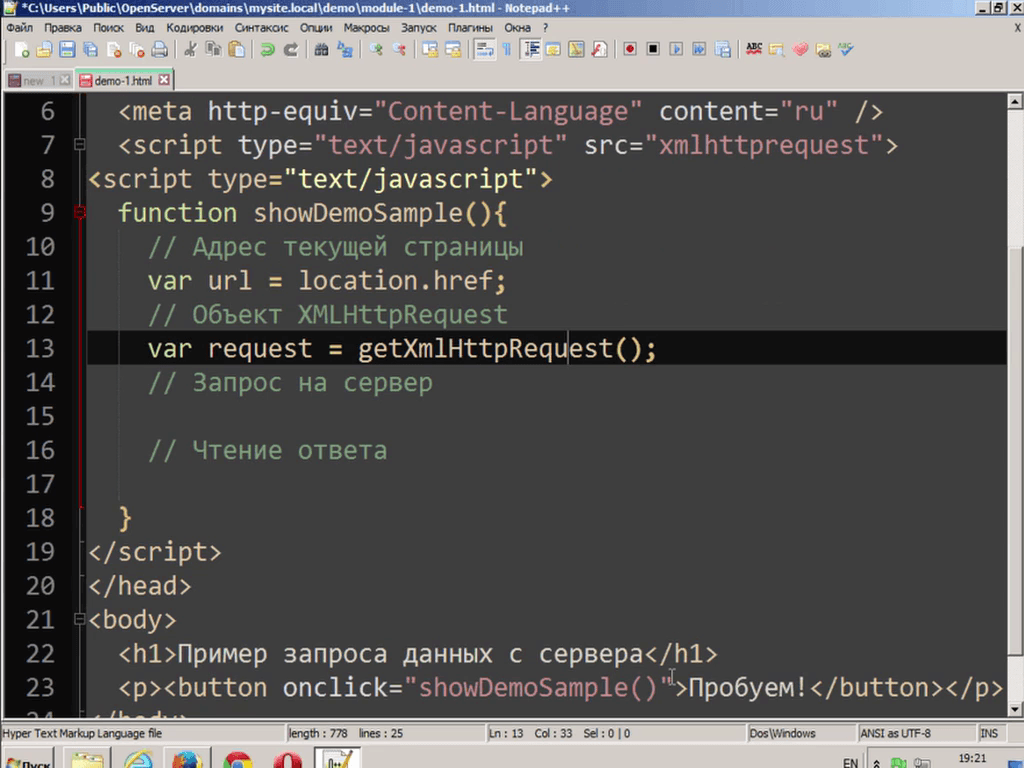
Task: Open the Макросы menu
Action: 366,28
